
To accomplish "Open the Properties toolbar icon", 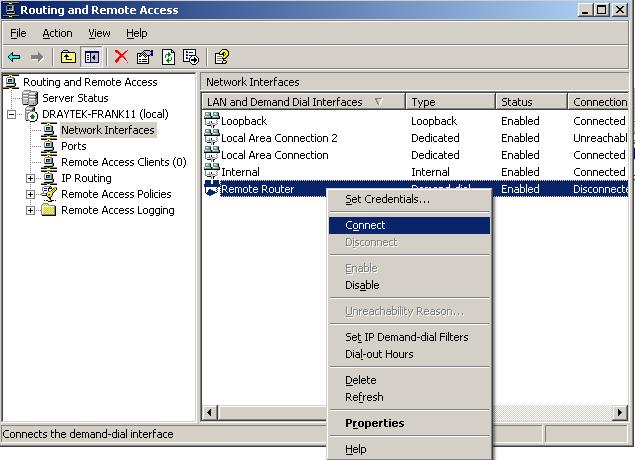I will 145,57.
